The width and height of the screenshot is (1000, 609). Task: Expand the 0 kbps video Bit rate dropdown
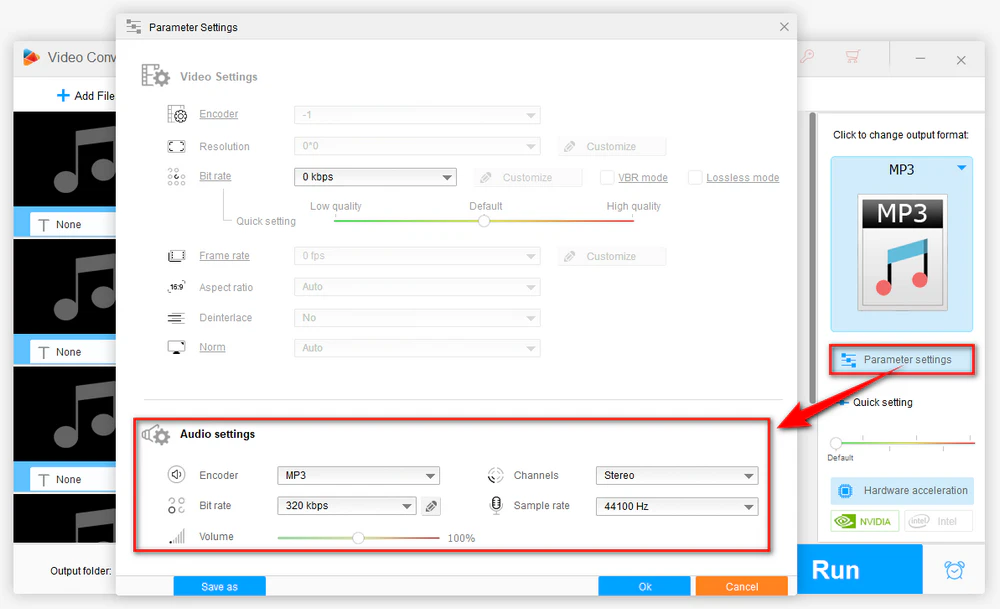point(375,177)
